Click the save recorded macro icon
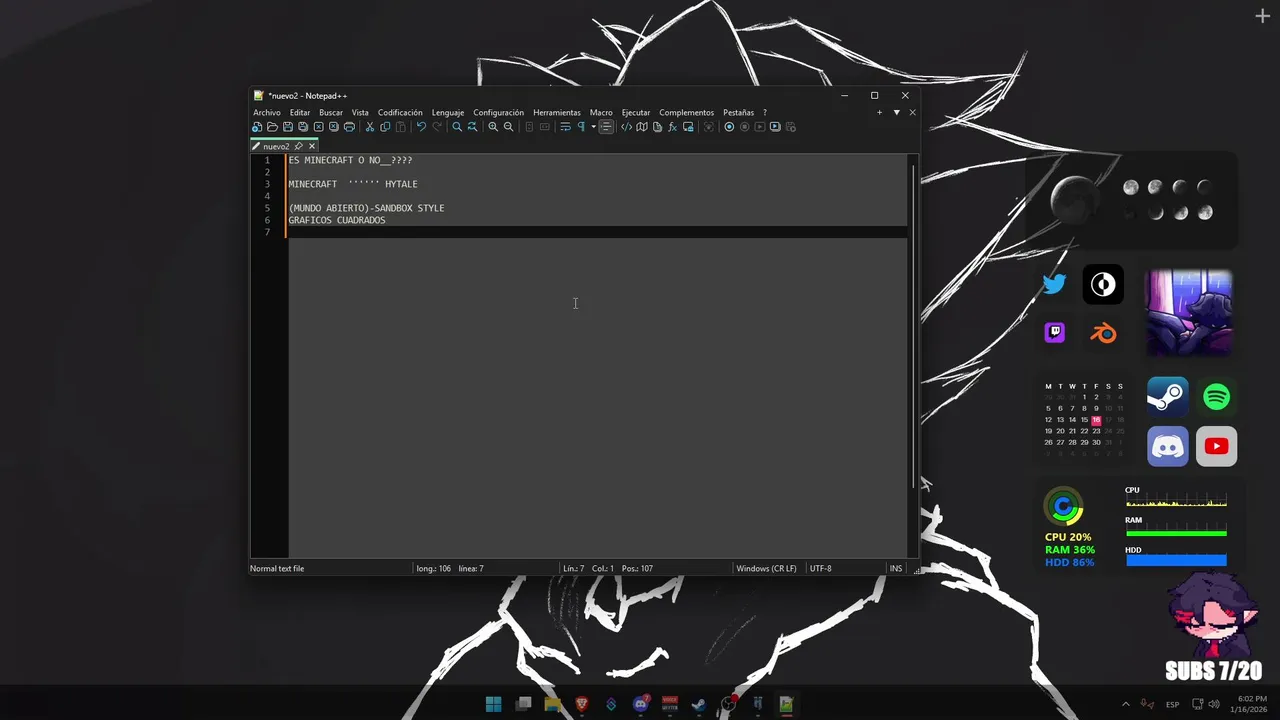The width and height of the screenshot is (1280, 720). click(791, 127)
